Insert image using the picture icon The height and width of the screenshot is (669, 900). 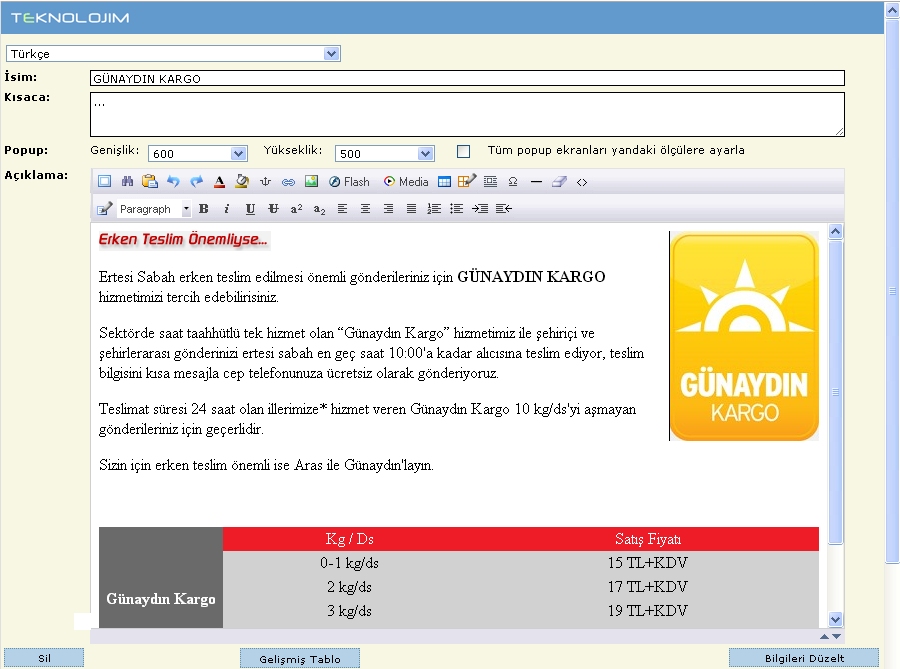coord(311,182)
